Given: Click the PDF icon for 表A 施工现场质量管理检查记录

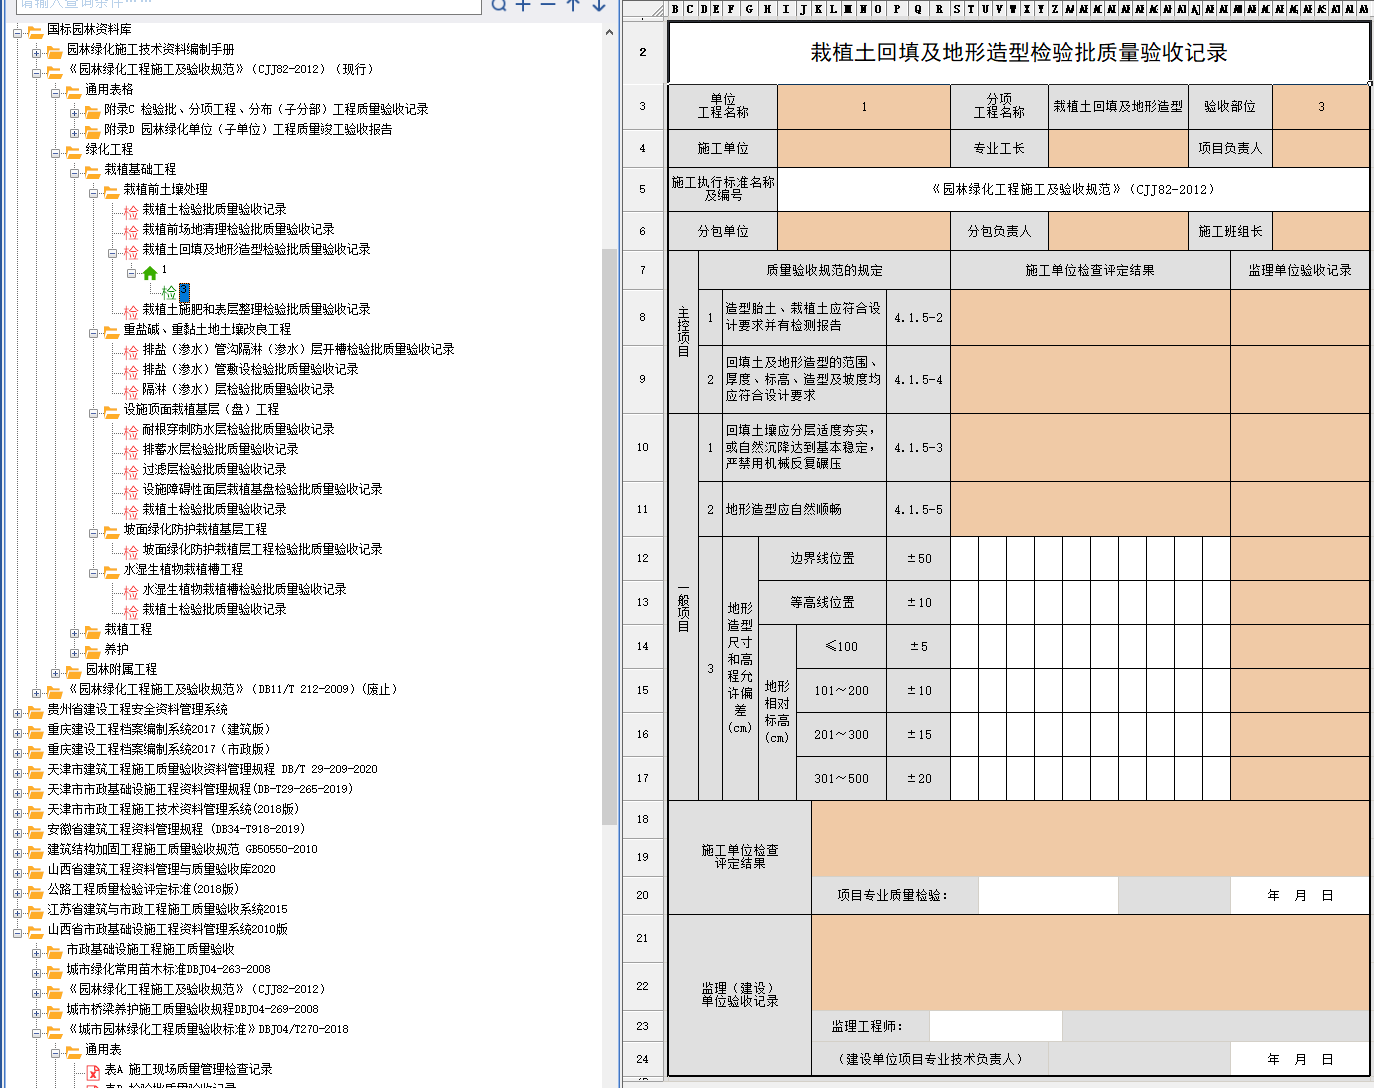Looking at the screenshot, I should [93, 1071].
